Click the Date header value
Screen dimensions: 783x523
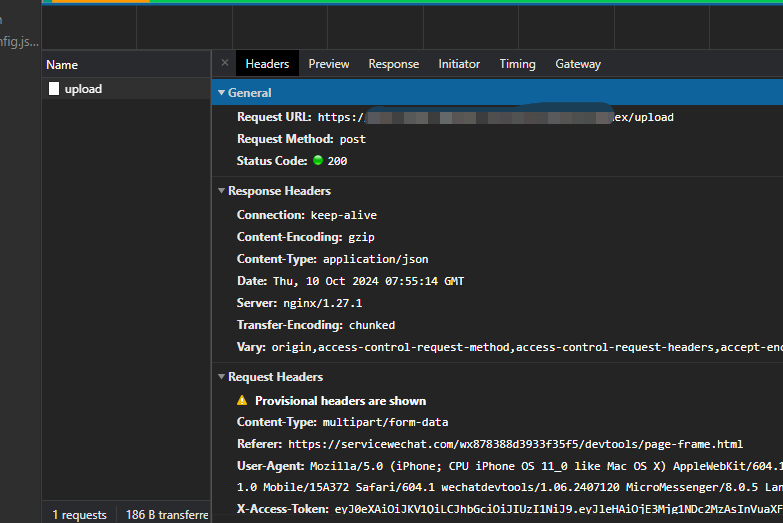click(369, 281)
